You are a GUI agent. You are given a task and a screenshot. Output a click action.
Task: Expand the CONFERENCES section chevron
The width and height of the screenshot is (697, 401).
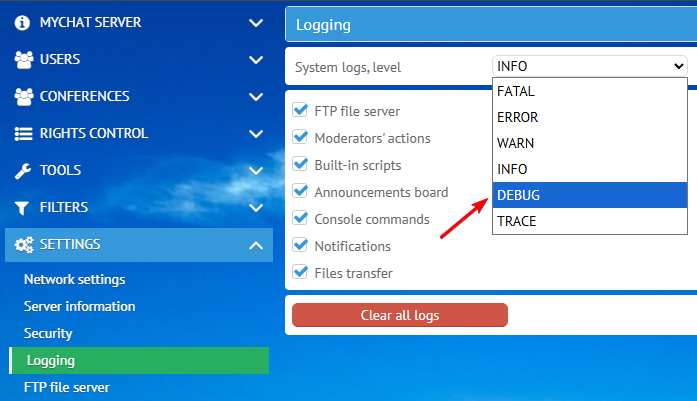click(x=256, y=96)
